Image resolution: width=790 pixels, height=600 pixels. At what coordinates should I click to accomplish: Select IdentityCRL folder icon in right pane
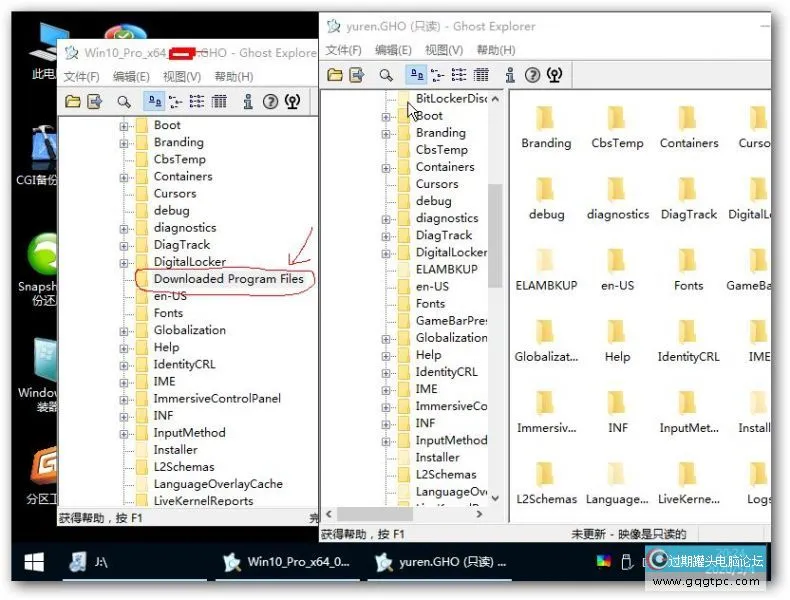[x=688, y=332]
